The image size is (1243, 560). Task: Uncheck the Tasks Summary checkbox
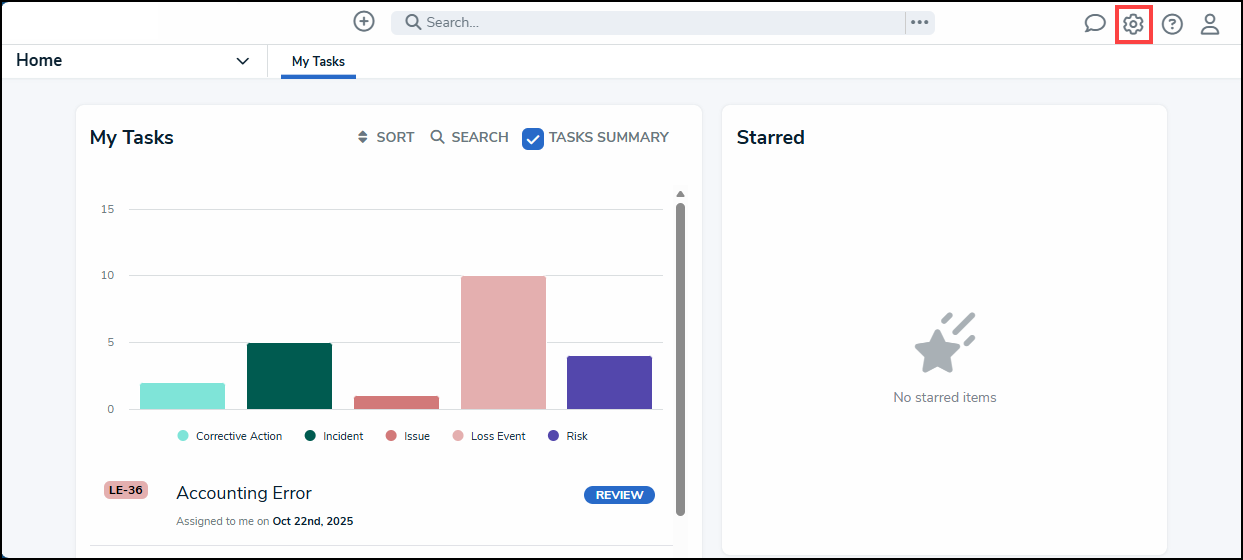[x=533, y=138]
